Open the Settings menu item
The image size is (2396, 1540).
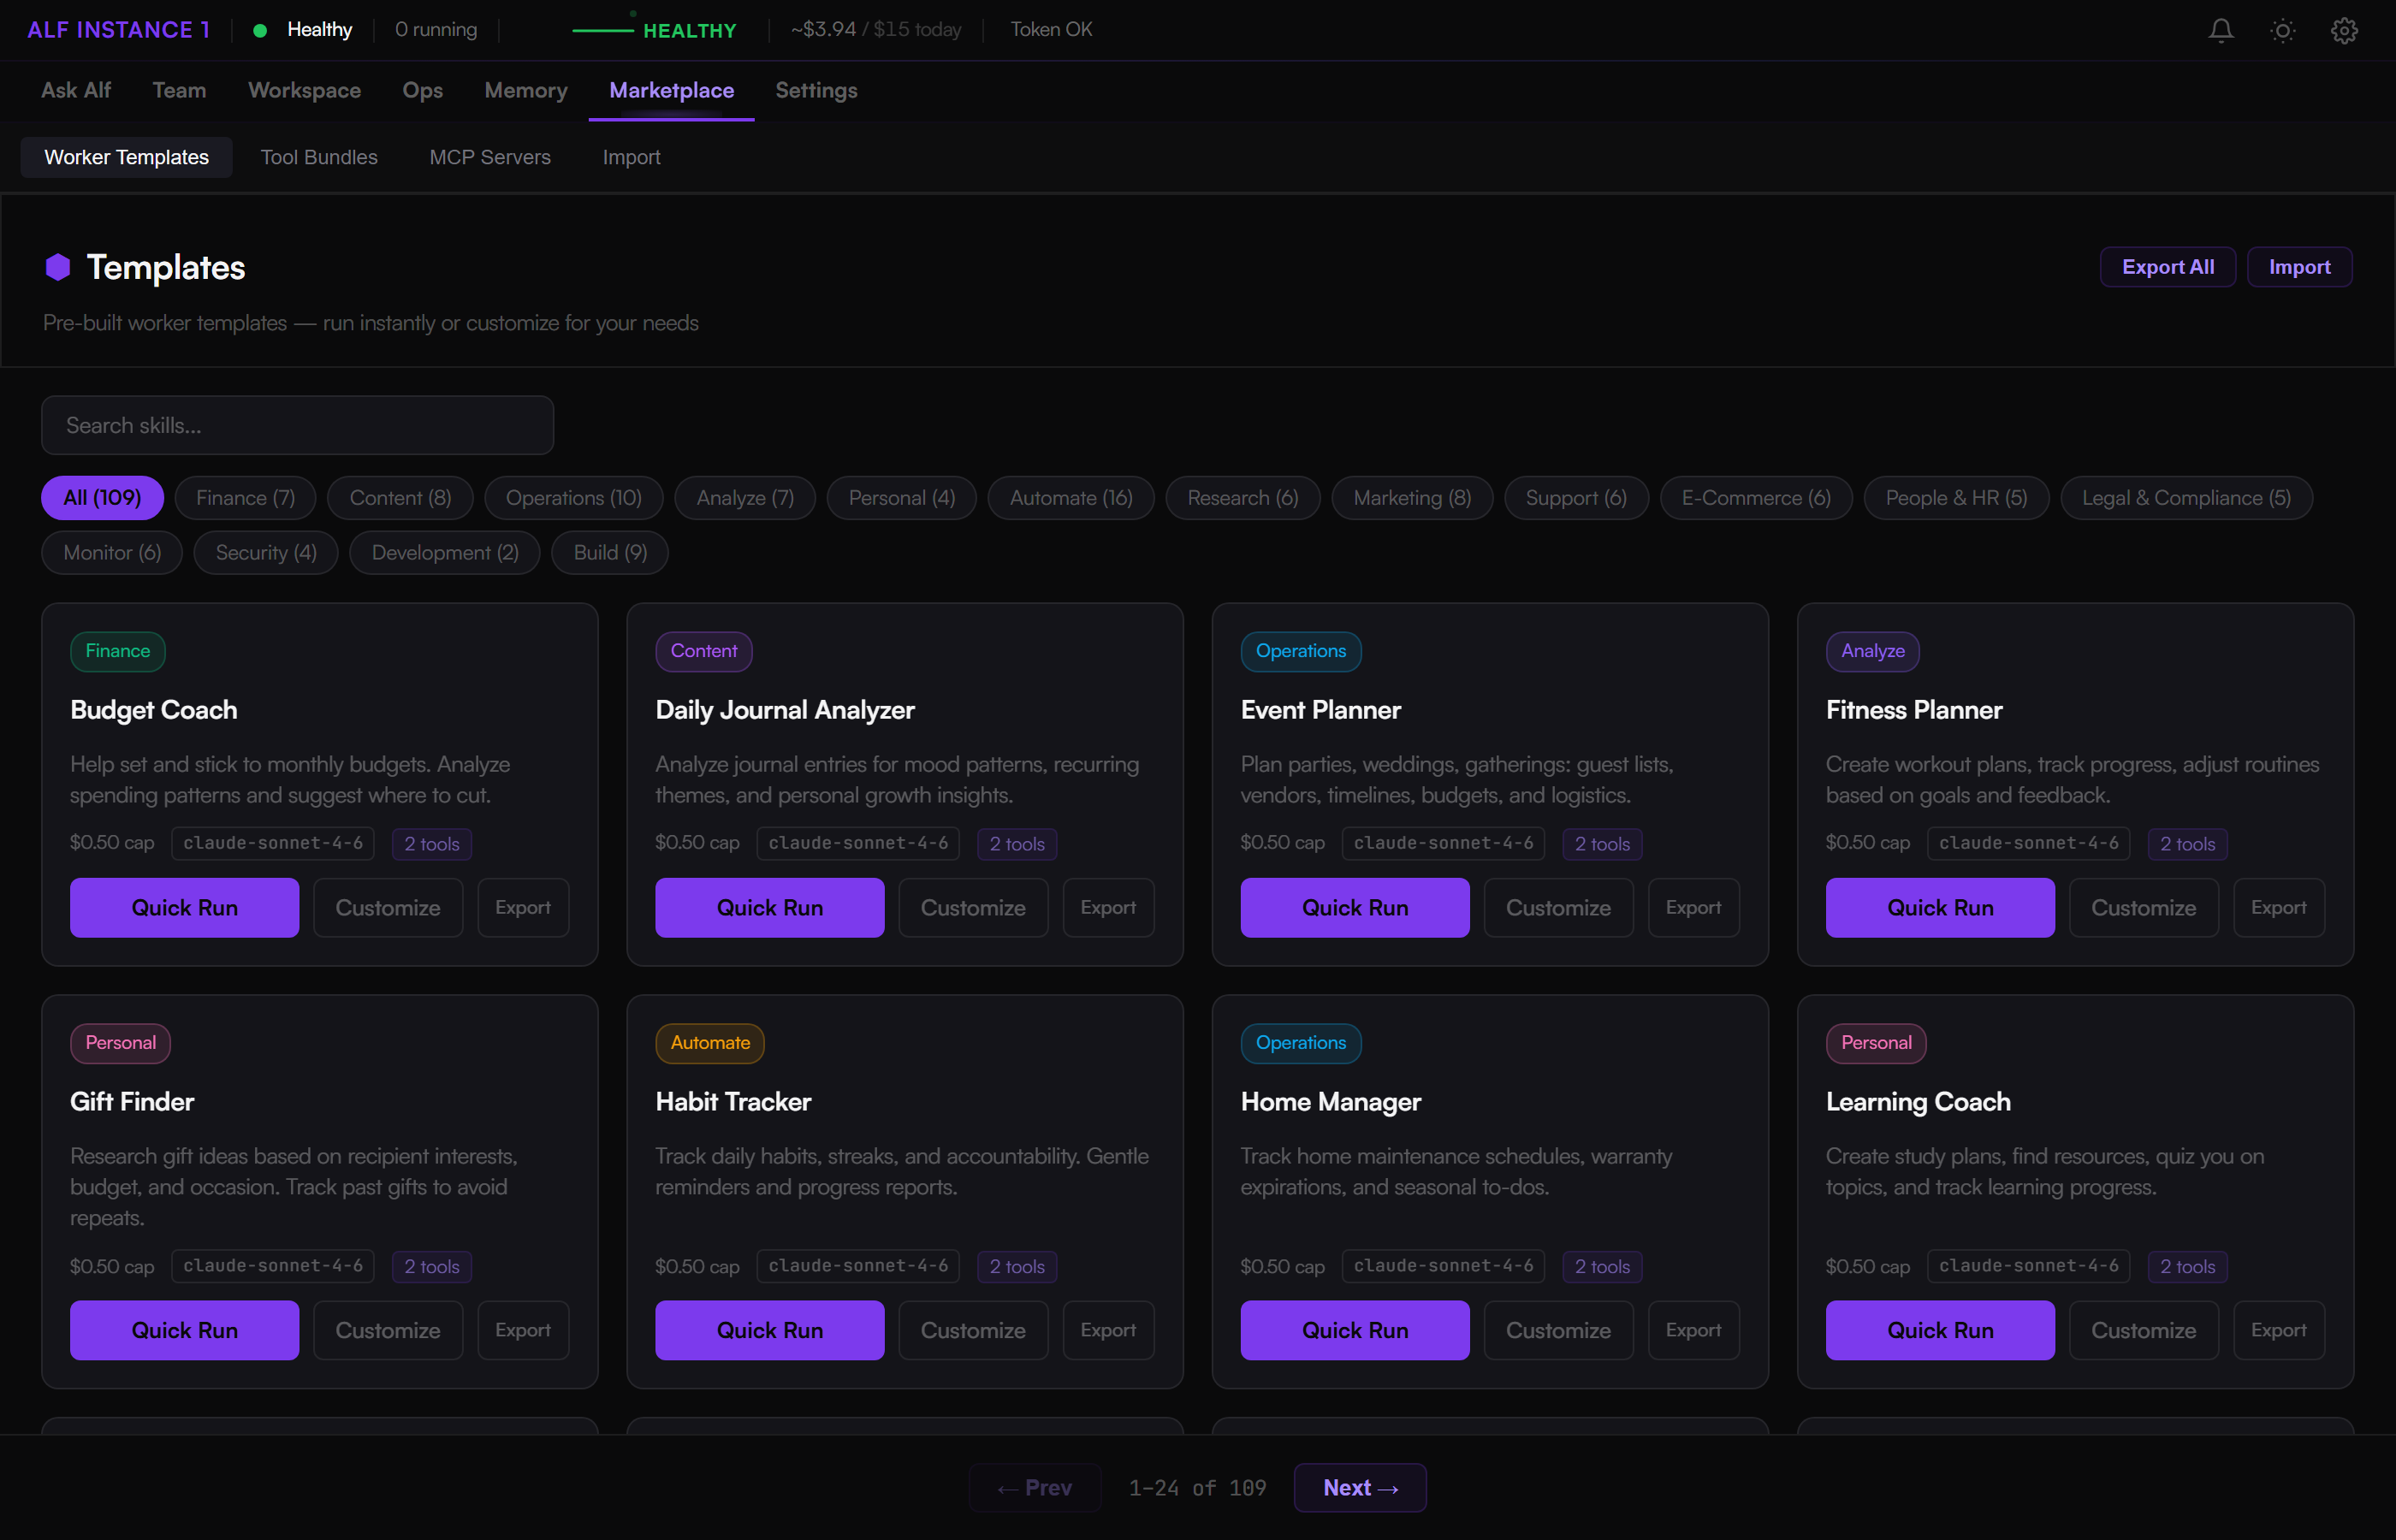point(816,90)
